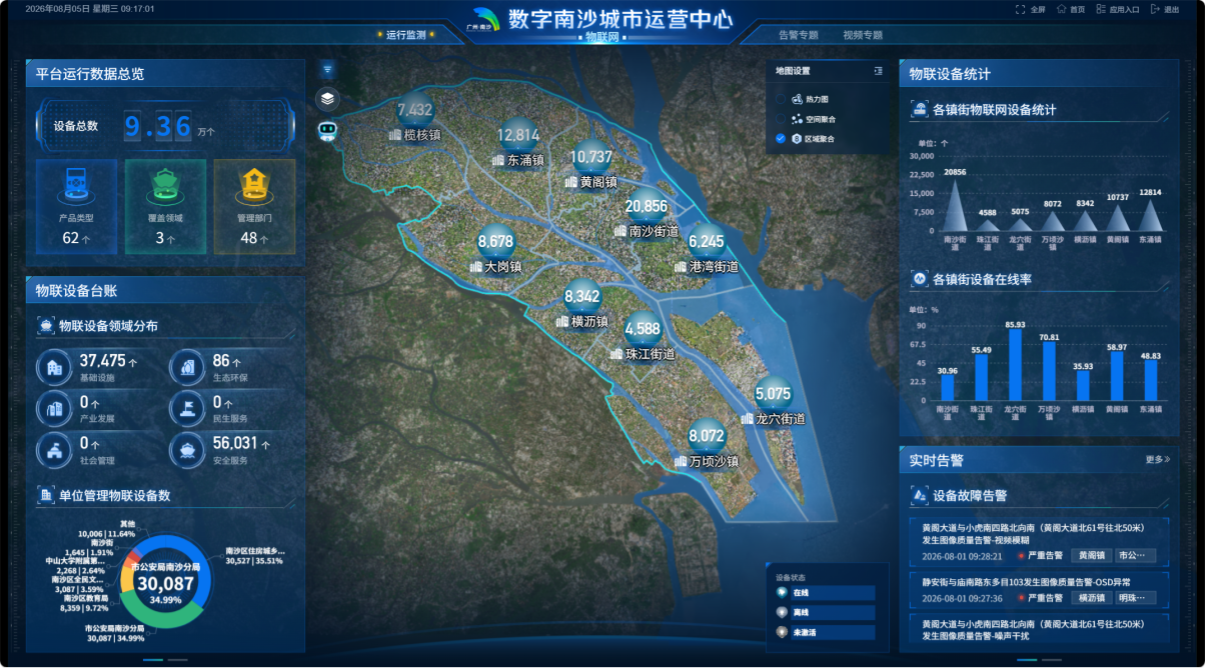Open the OSD异常 alarm entry
This screenshot has width=1210, height=672.
point(1039,589)
